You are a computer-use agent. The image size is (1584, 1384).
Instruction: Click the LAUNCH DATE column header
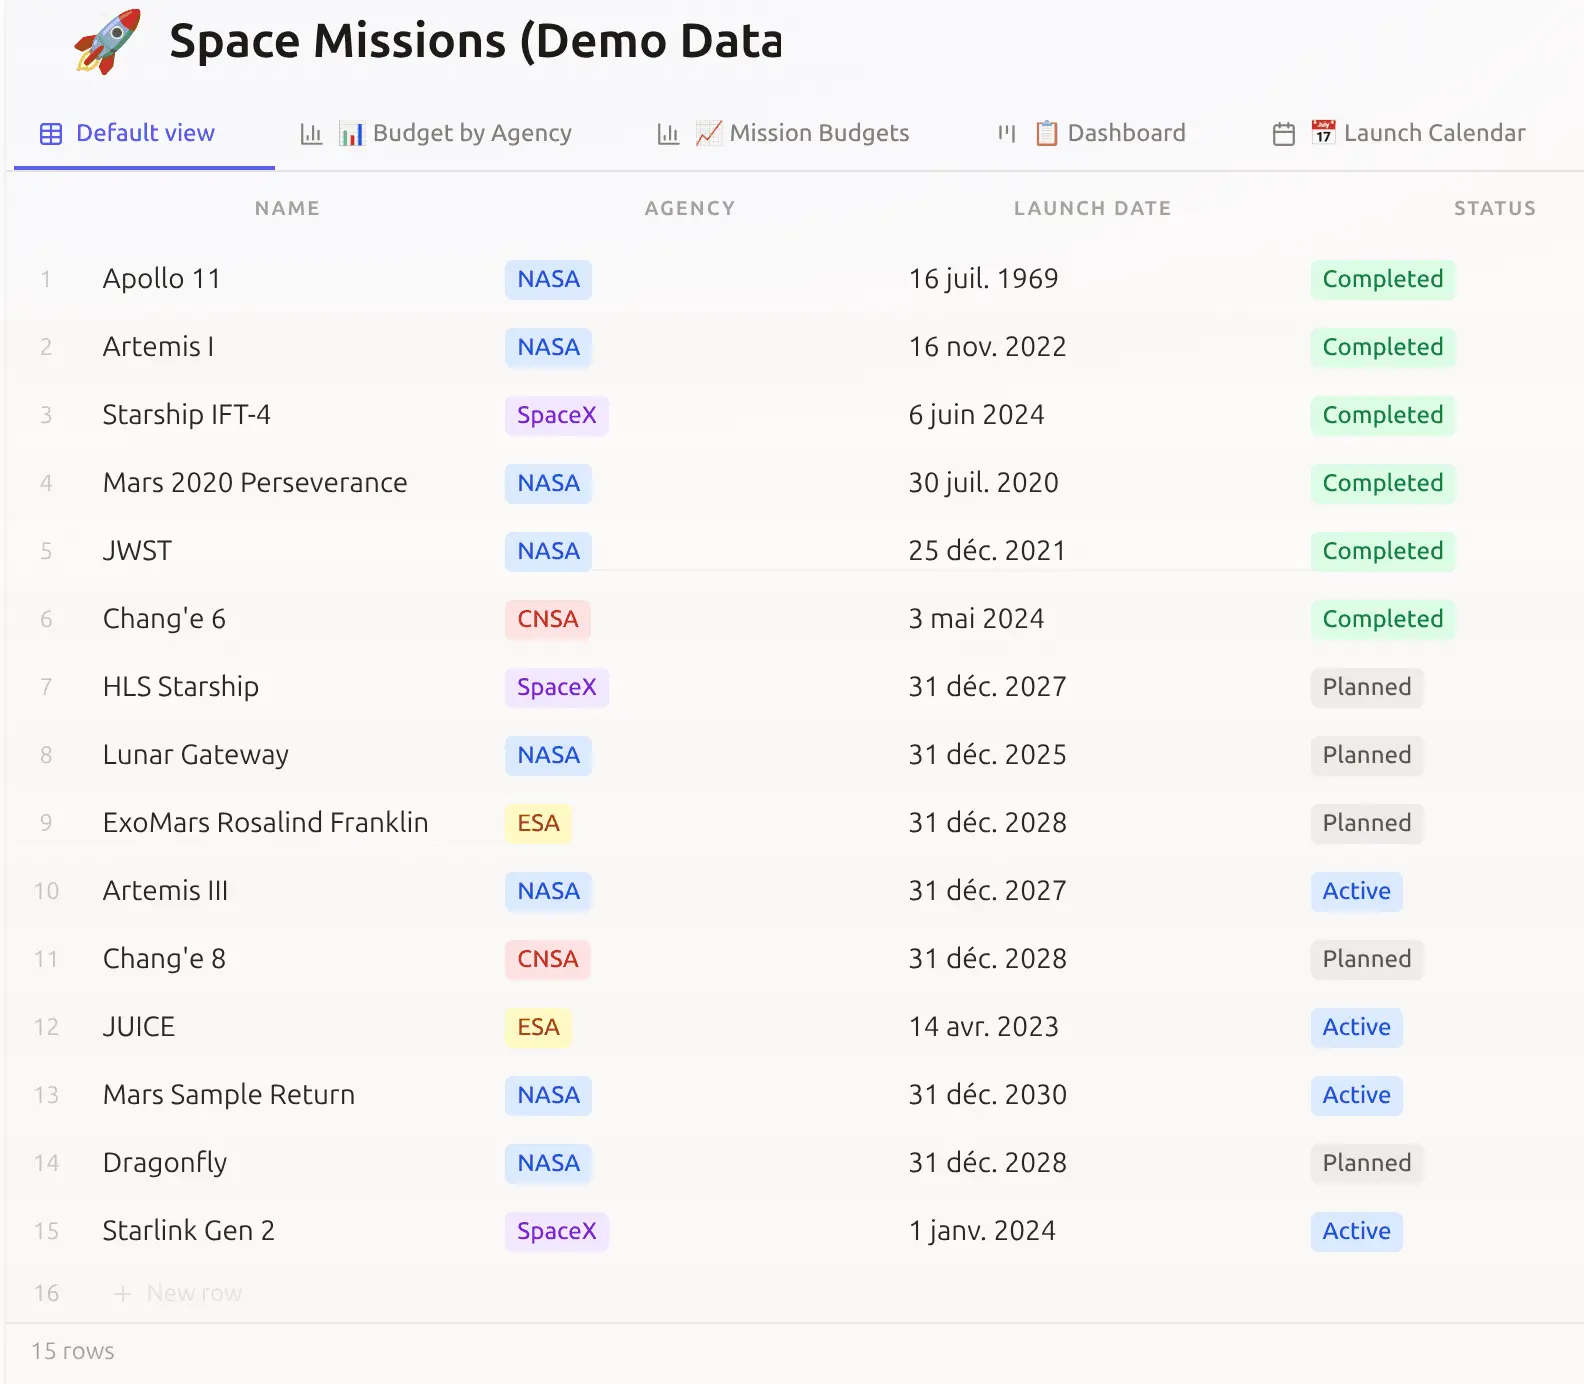(1092, 208)
